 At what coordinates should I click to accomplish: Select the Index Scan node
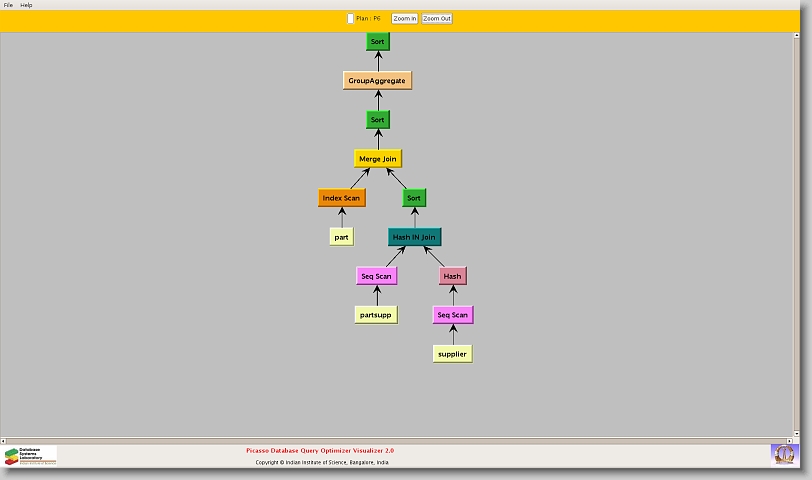(341, 198)
